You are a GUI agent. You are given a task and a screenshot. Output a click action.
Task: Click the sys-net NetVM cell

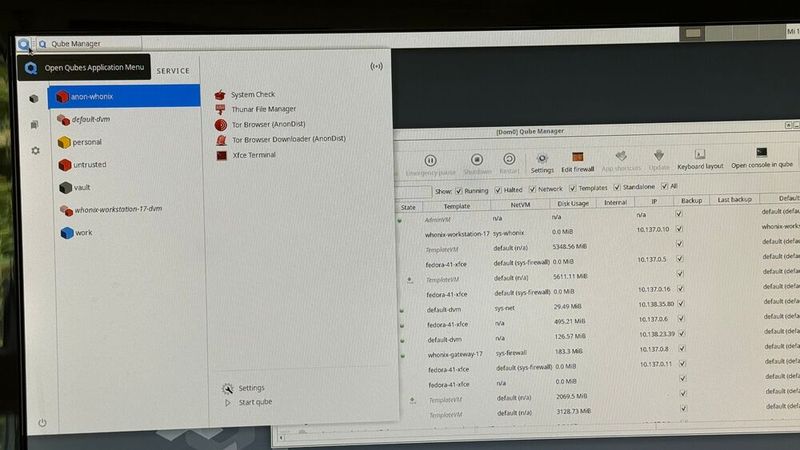click(505, 308)
